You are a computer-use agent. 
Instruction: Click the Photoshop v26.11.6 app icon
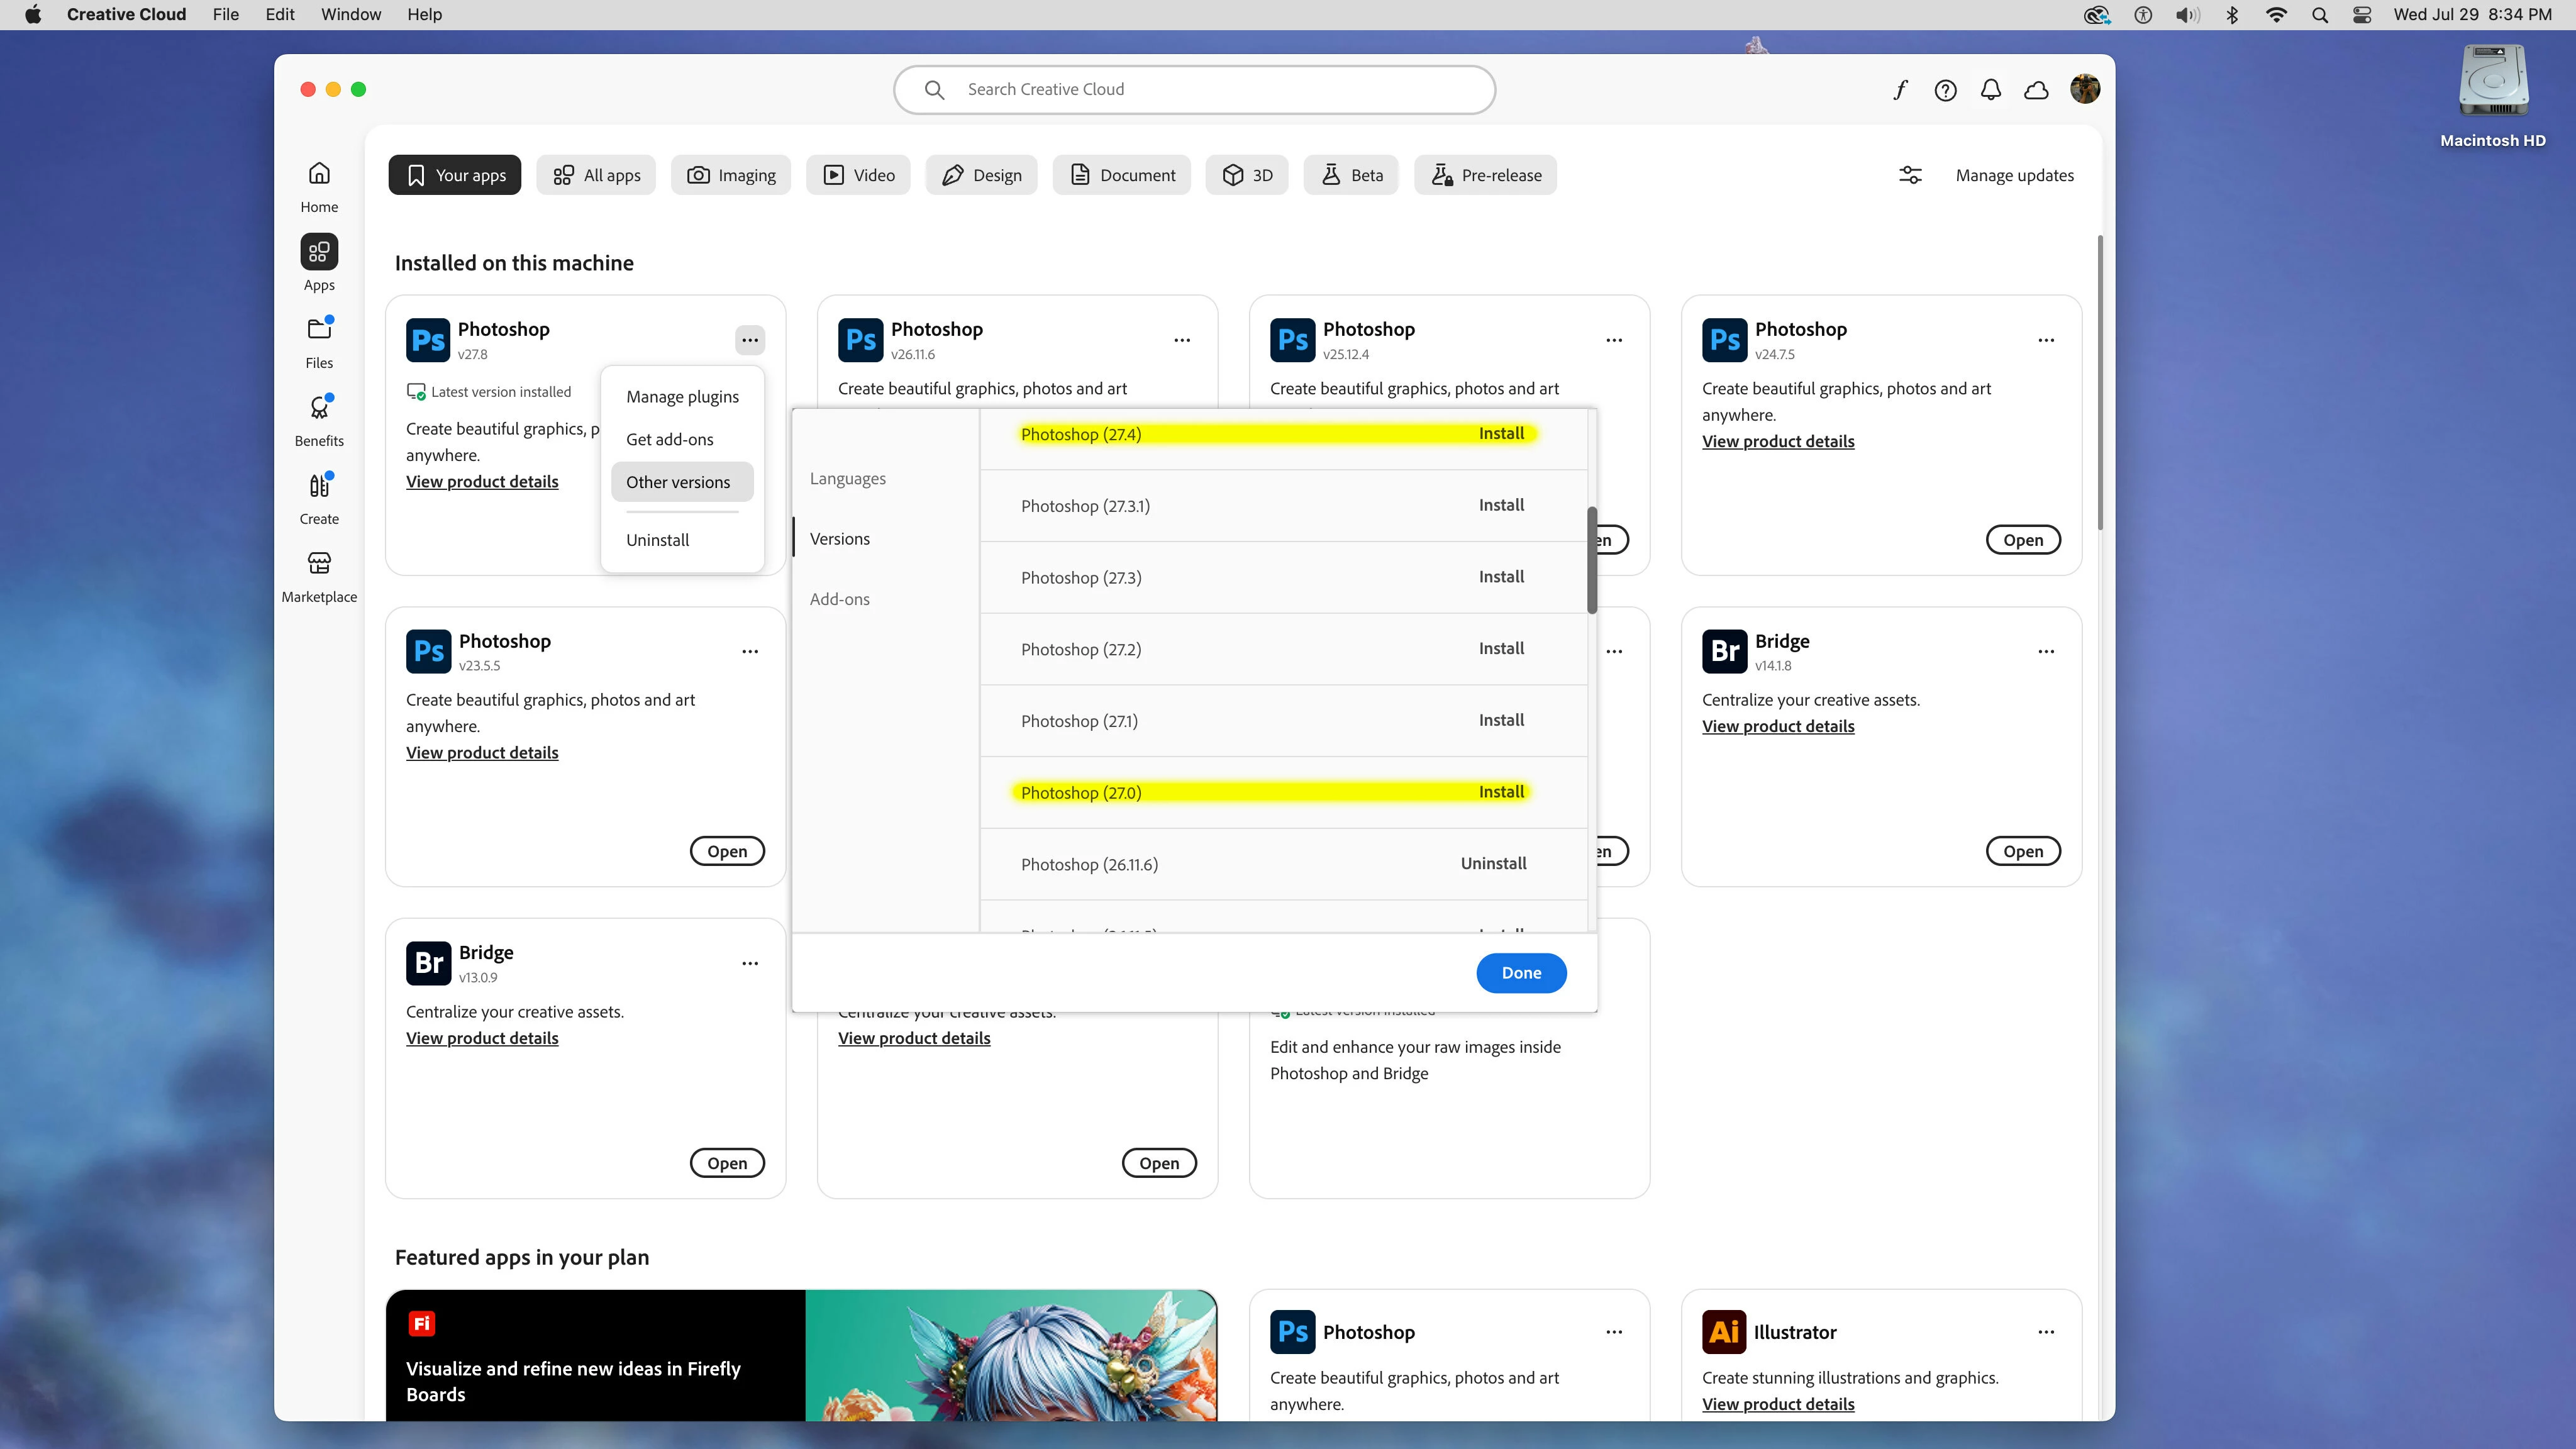click(x=860, y=340)
